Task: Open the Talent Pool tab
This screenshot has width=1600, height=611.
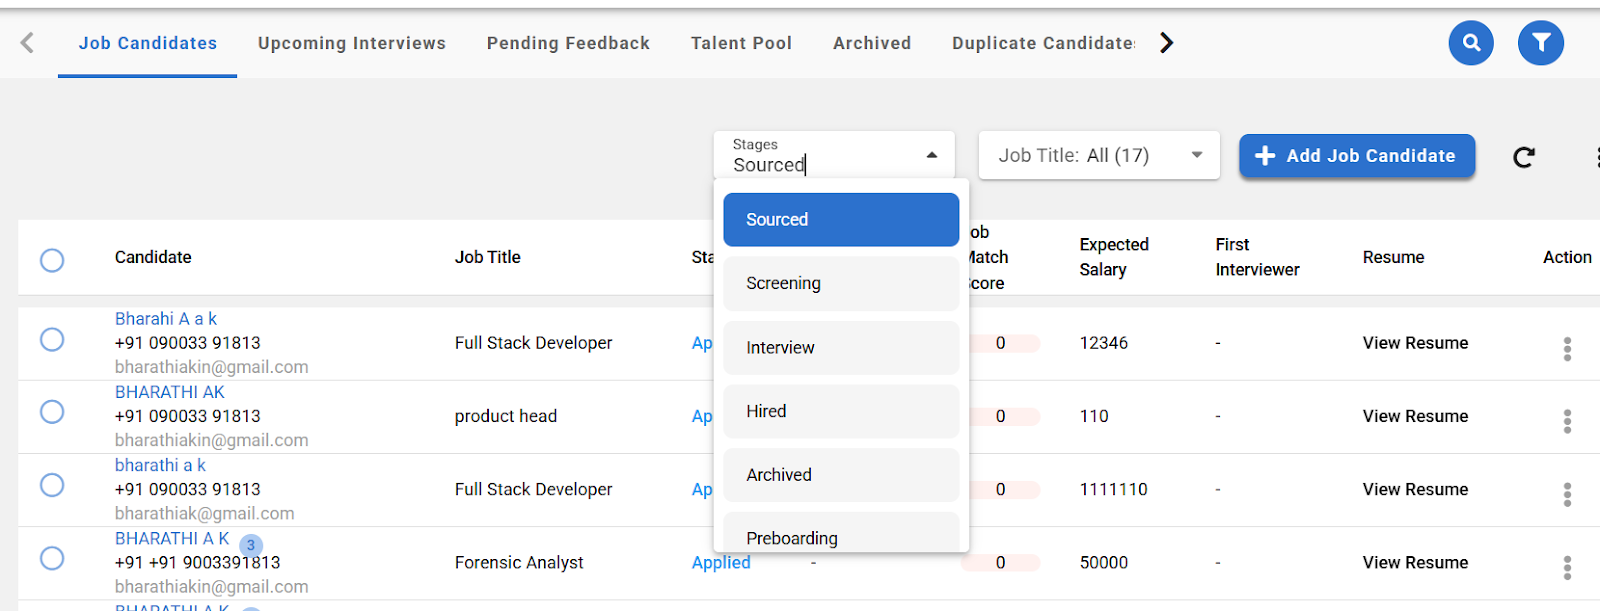Action: point(740,43)
